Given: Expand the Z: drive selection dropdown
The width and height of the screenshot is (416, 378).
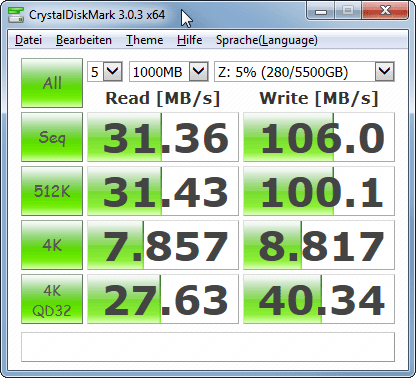Looking at the screenshot, I should (x=384, y=71).
